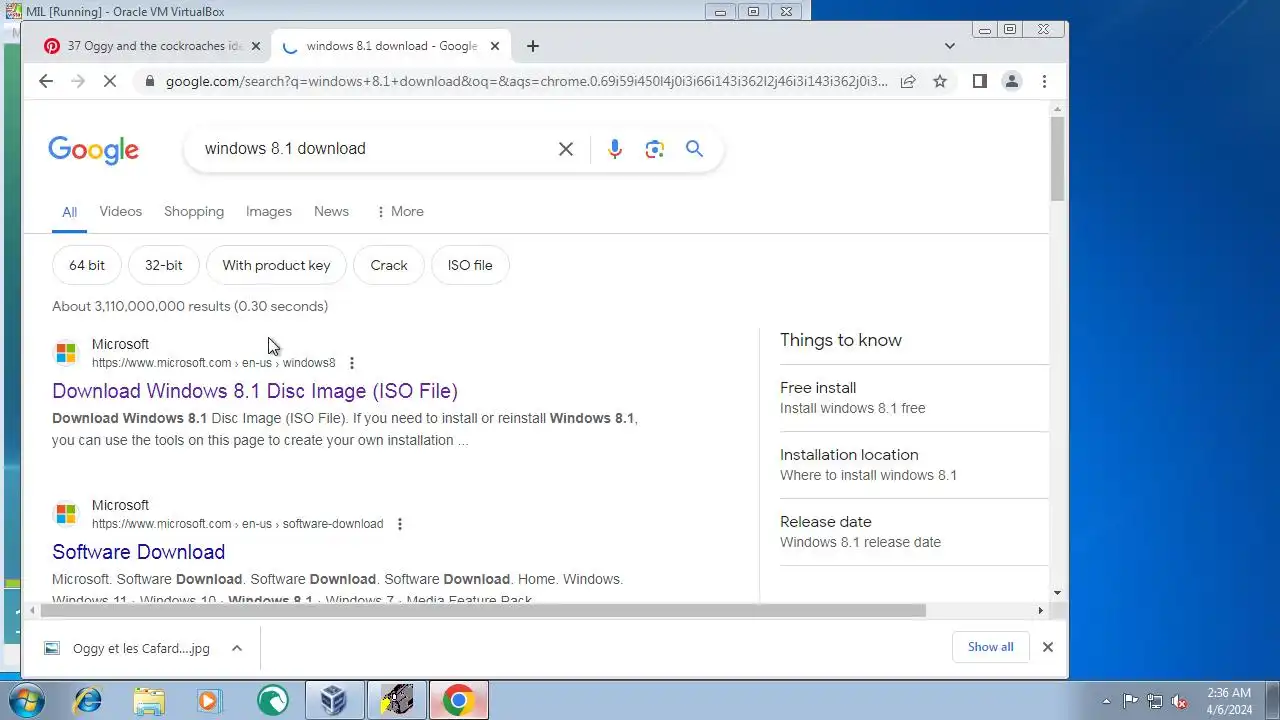The image size is (1280, 720).
Task: Open a new tab with the plus button
Action: [x=533, y=46]
